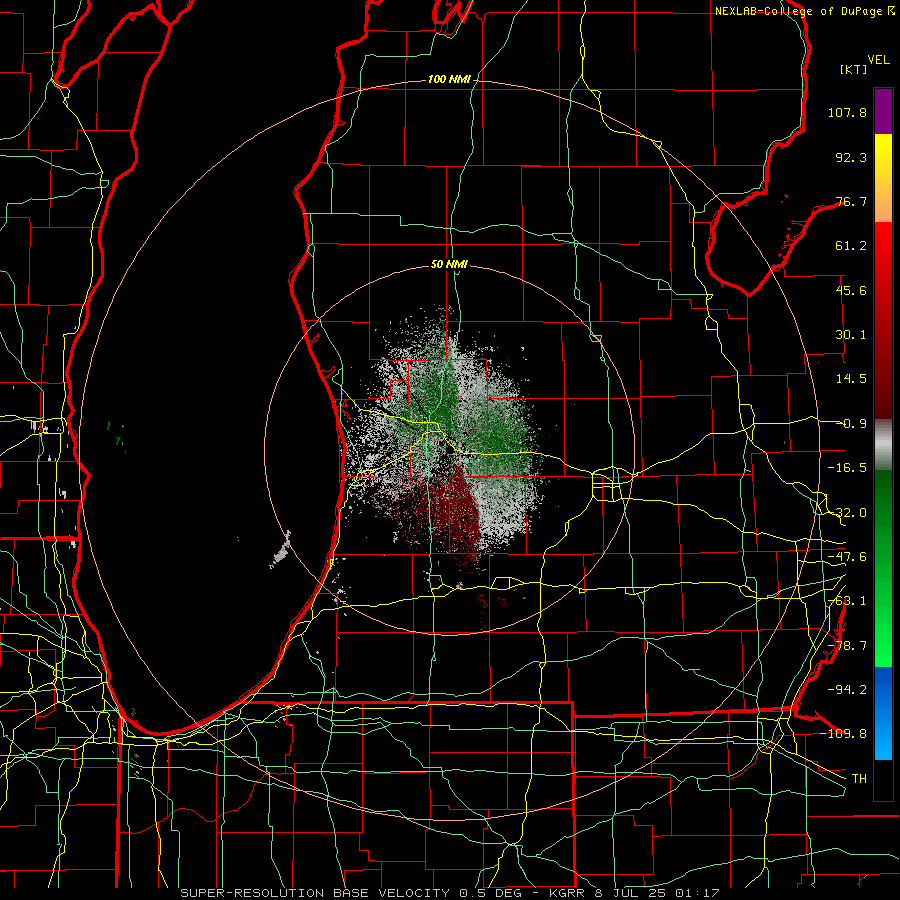
Task: Select the 92.3 legend value
Action: point(851,157)
